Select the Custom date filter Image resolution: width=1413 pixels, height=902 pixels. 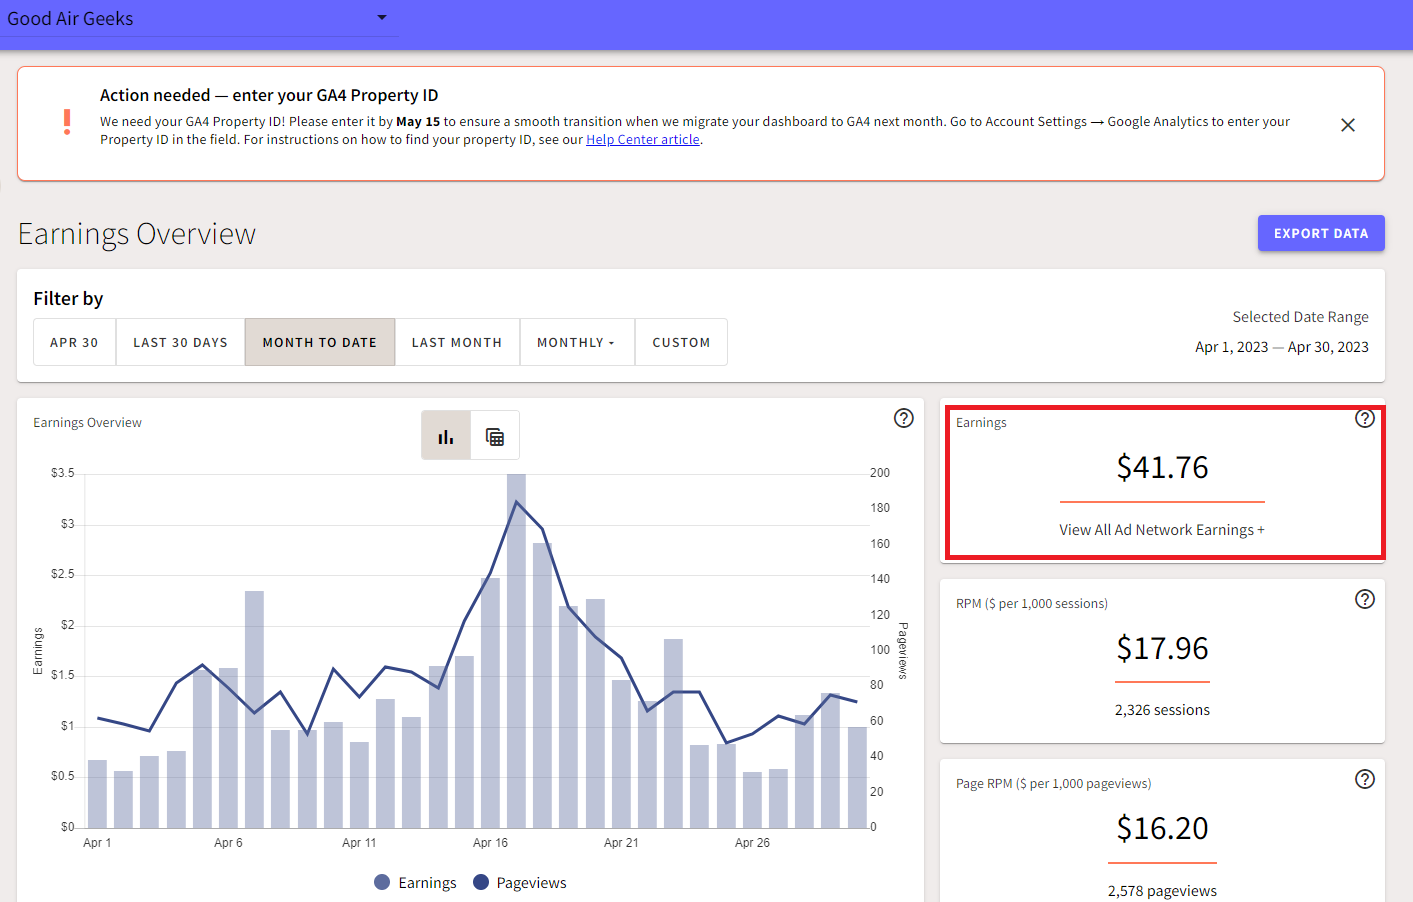(681, 342)
